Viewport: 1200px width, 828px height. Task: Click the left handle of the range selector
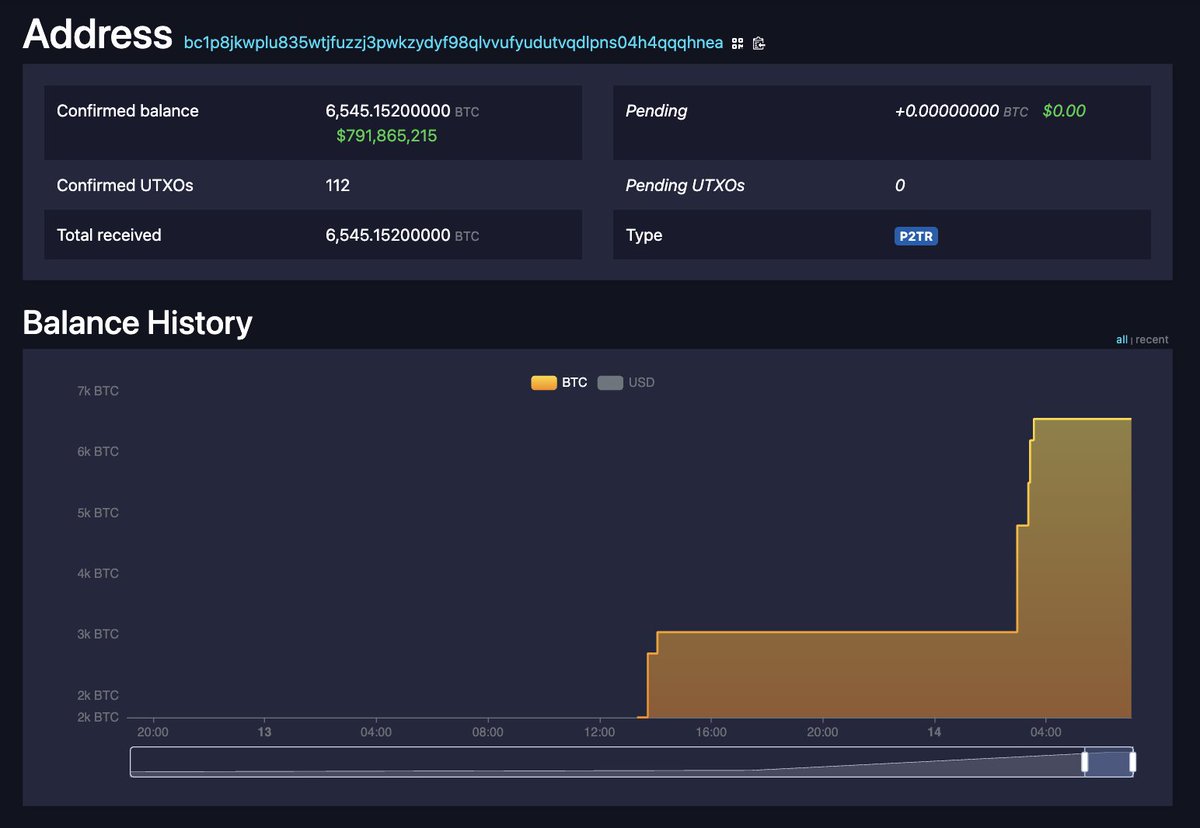pyautogui.click(x=1086, y=761)
